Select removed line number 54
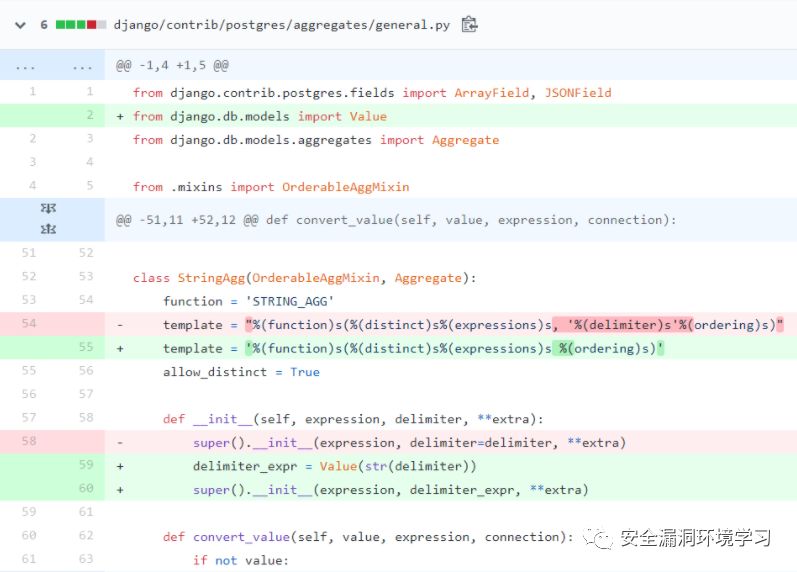Screen dimensions: 797x572 tap(29, 323)
